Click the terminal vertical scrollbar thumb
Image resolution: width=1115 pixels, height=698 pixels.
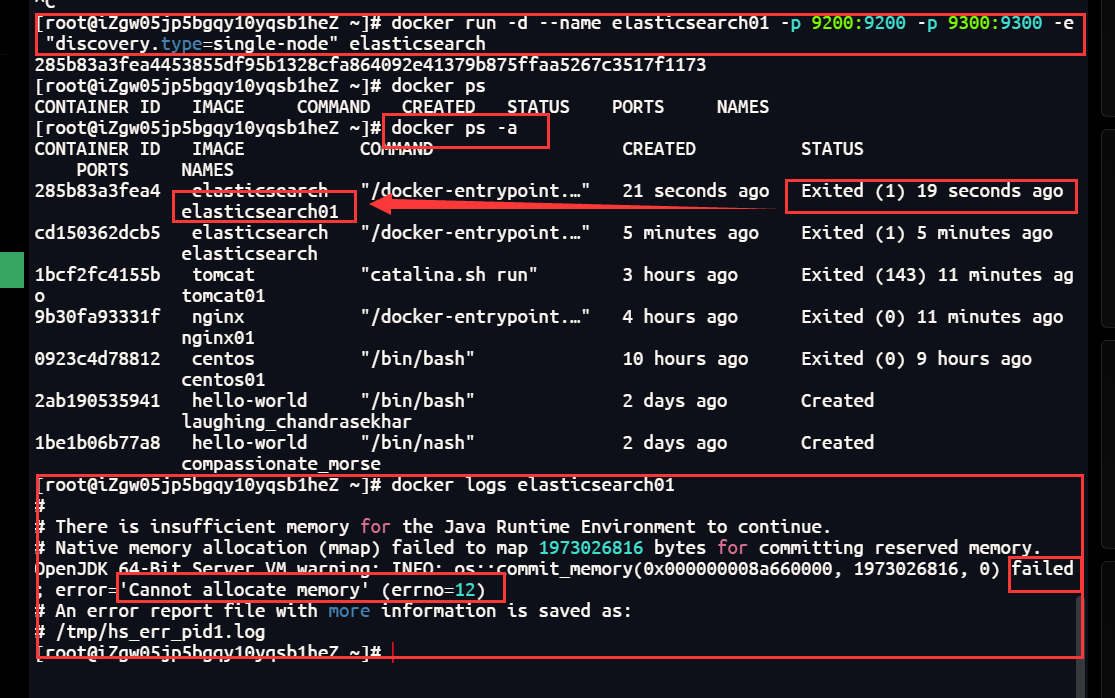1081,647
